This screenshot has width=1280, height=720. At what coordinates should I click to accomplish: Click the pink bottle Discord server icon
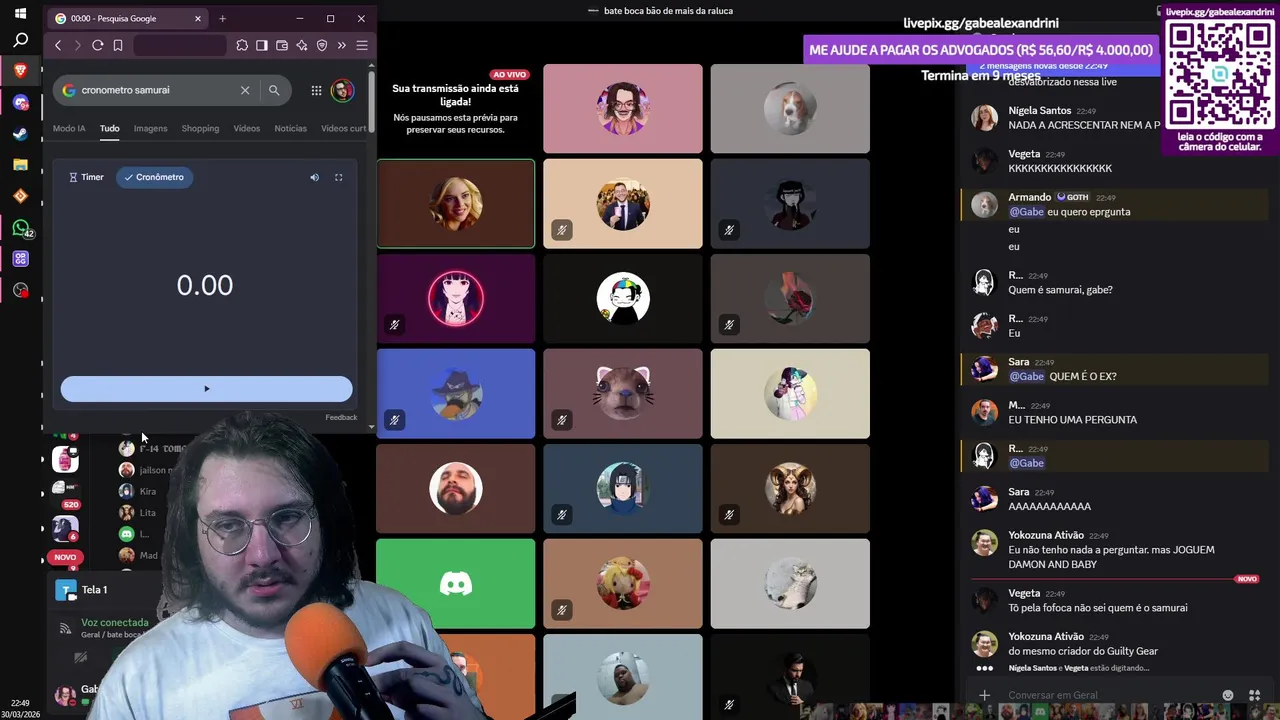pyautogui.click(x=65, y=459)
